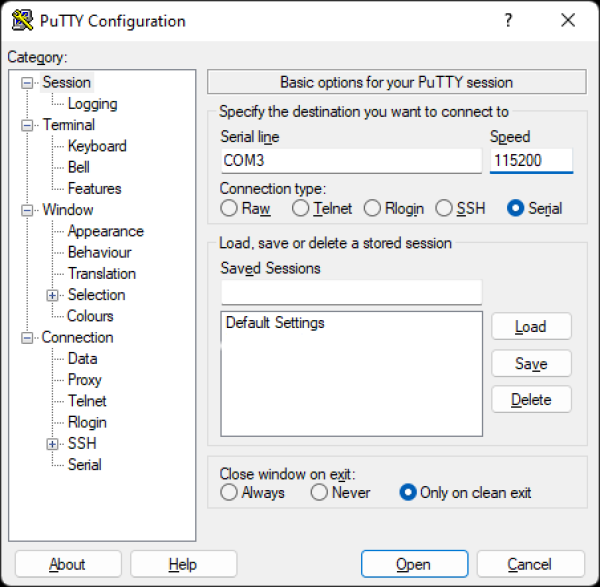Click the Serial line input field
Screen dimensions: 600x587
coord(350,160)
